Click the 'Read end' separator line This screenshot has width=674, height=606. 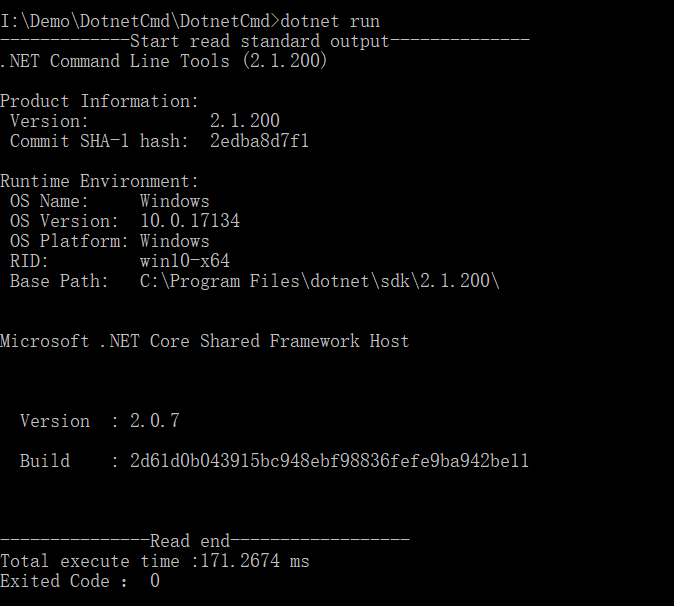point(205,541)
